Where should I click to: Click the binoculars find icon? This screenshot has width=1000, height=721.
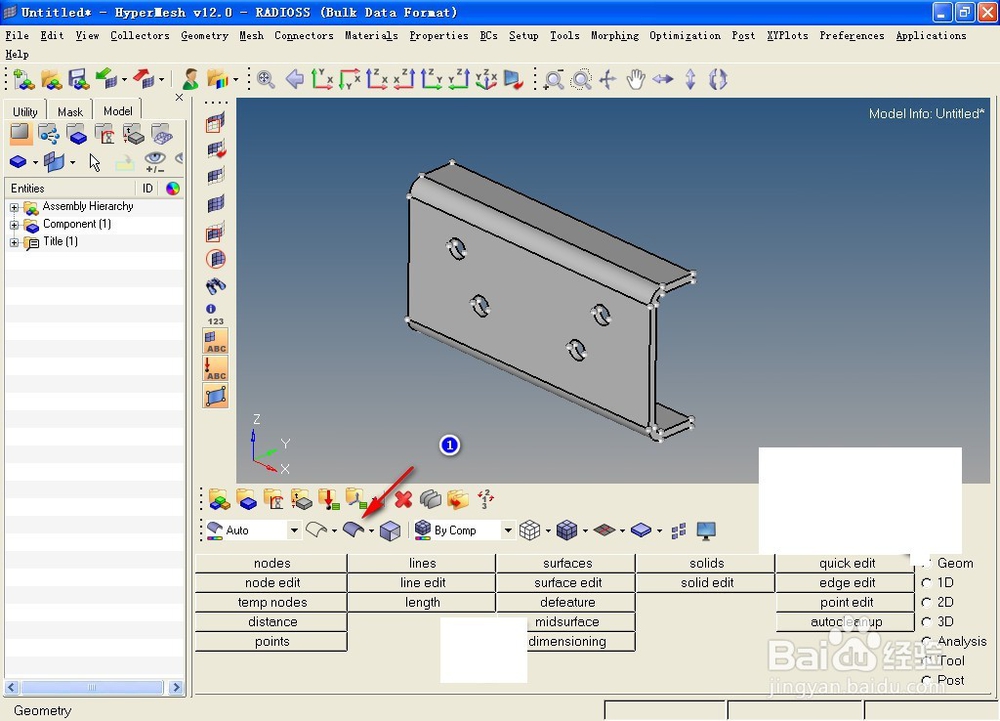(216, 286)
